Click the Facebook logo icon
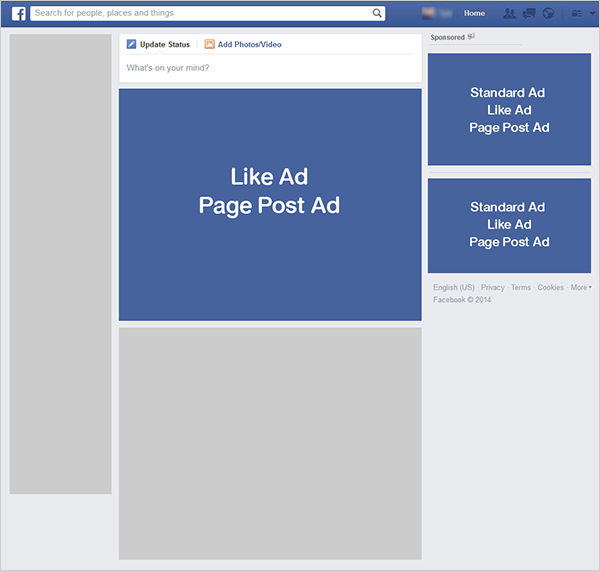This screenshot has width=600, height=571. tap(18, 13)
